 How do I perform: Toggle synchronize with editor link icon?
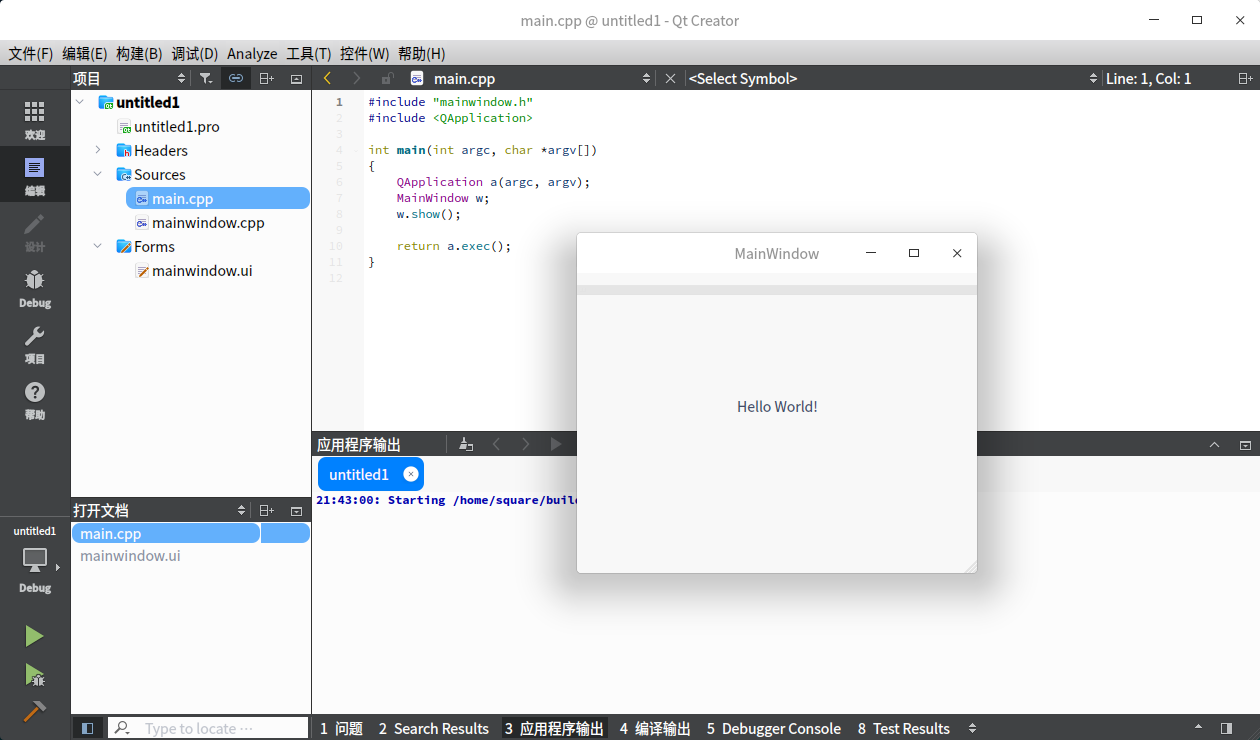(236, 78)
